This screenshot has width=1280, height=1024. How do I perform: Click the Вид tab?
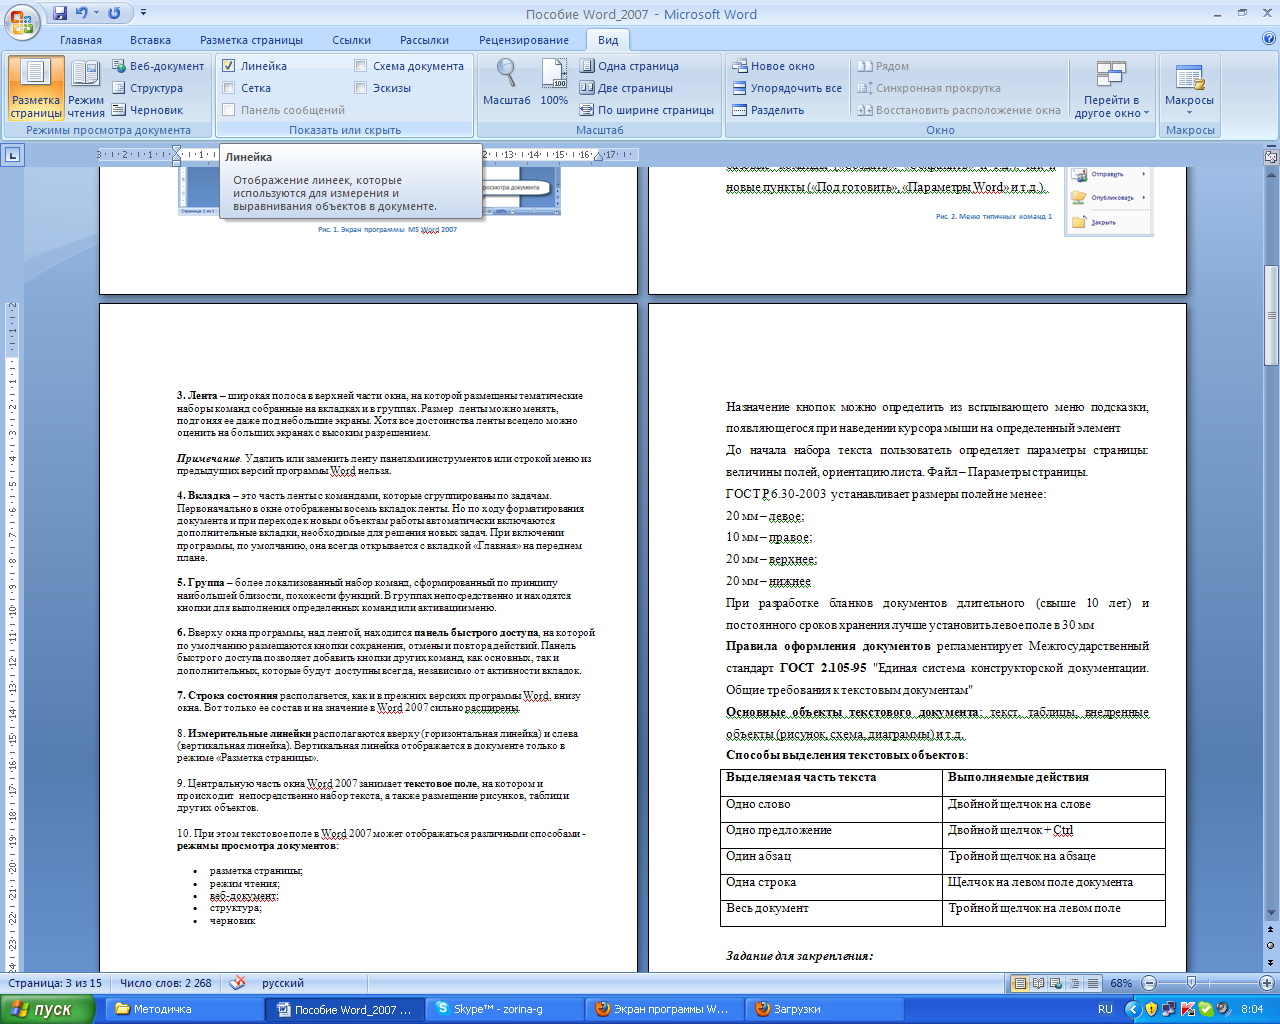pyautogui.click(x=608, y=40)
